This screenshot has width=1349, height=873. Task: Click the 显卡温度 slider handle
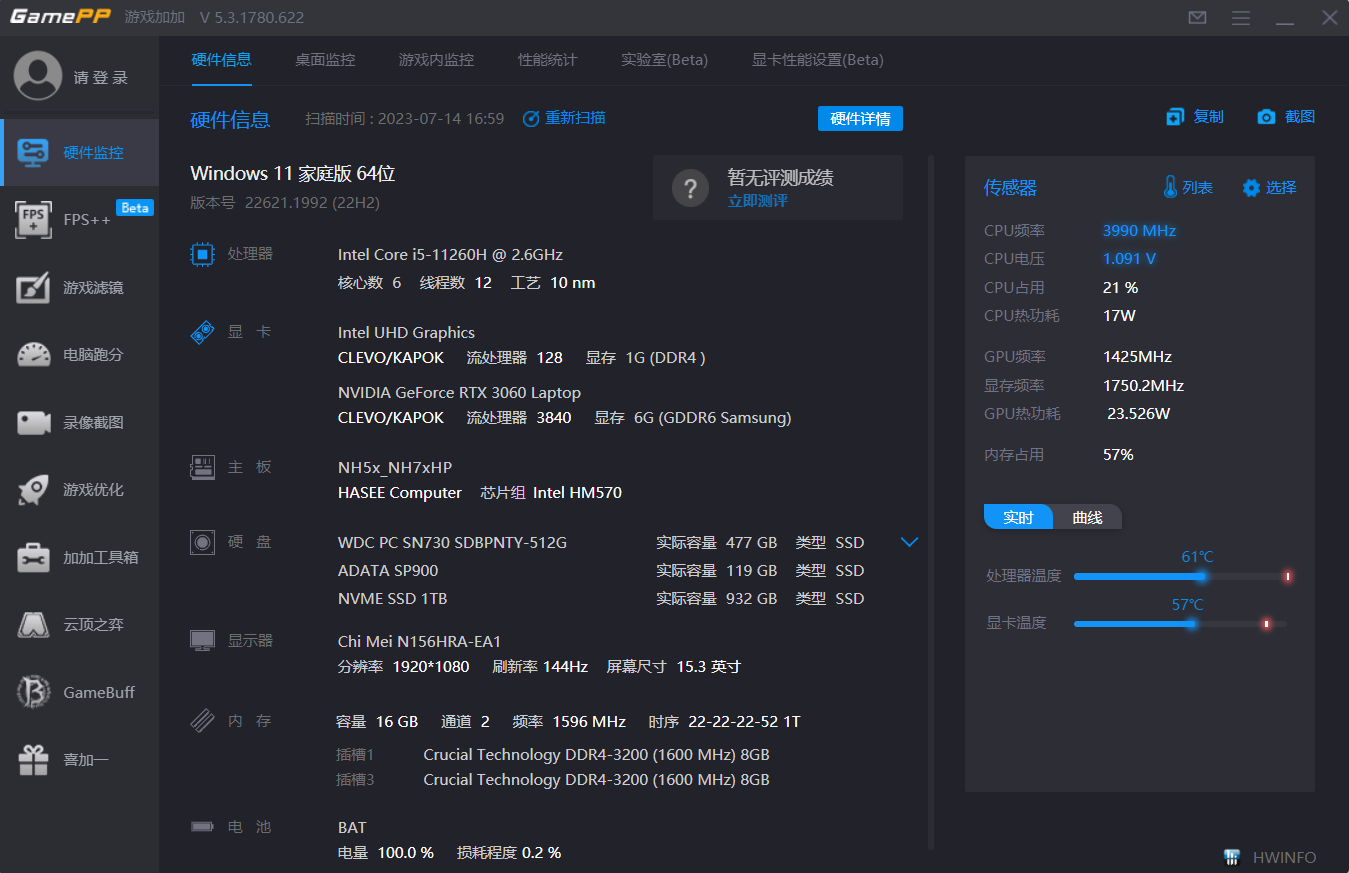point(1191,624)
